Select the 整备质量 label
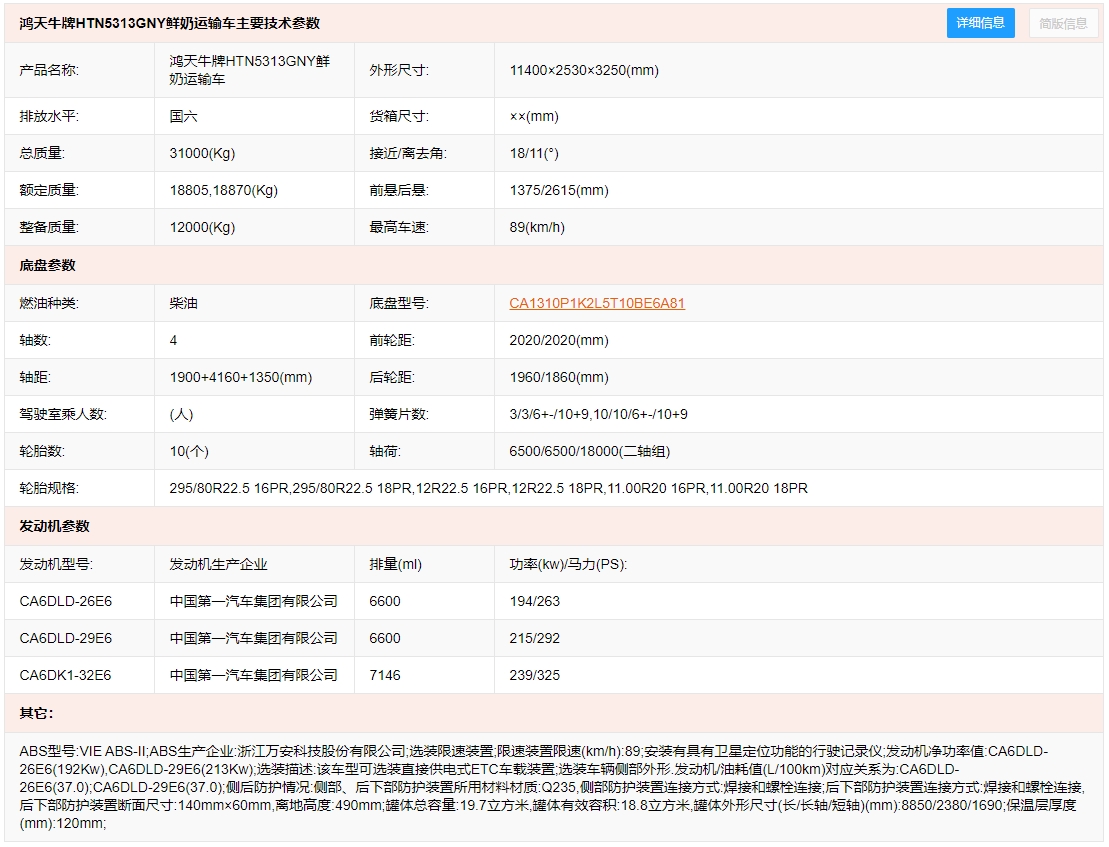This screenshot has height=847, width=1109. click(x=49, y=227)
